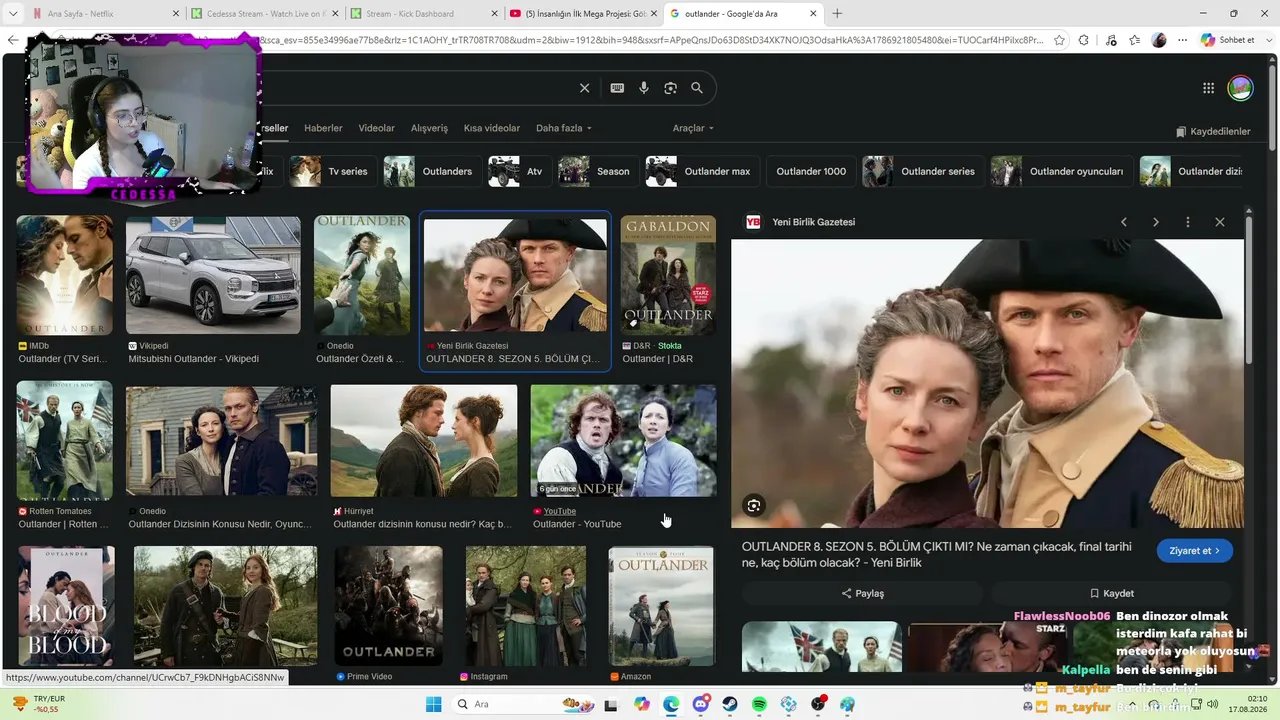Open the Google apps grid

pyautogui.click(x=1208, y=88)
